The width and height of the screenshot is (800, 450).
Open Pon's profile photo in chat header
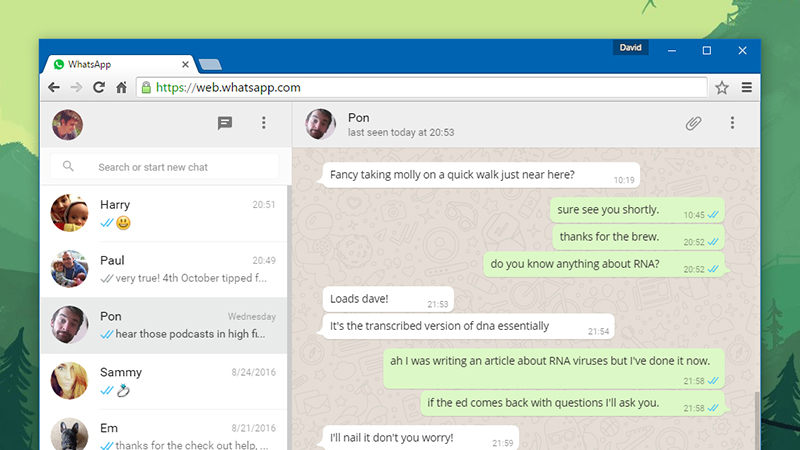pos(320,124)
